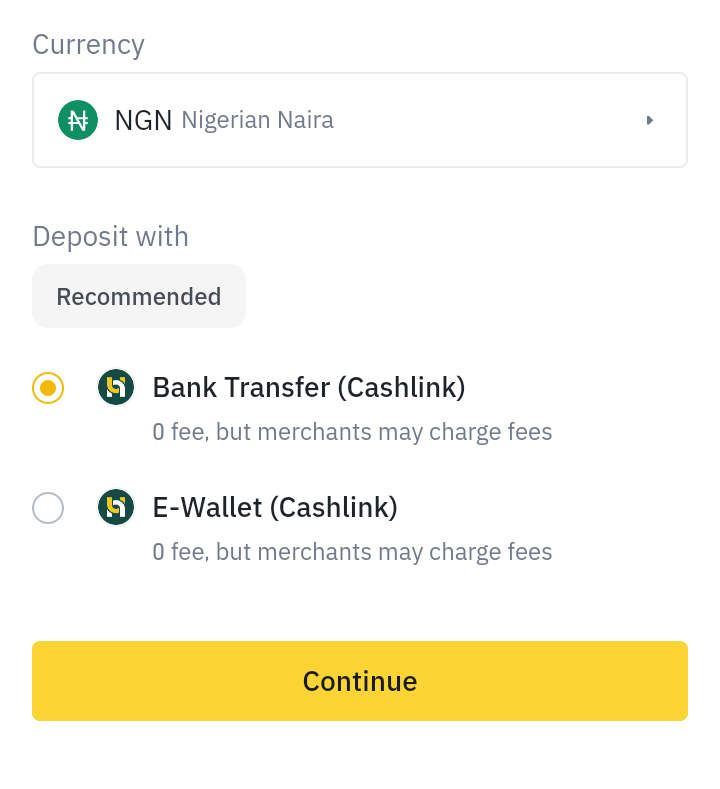The image size is (720, 789).
Task: Click the NGN currency code text
Action: (143, 120)
